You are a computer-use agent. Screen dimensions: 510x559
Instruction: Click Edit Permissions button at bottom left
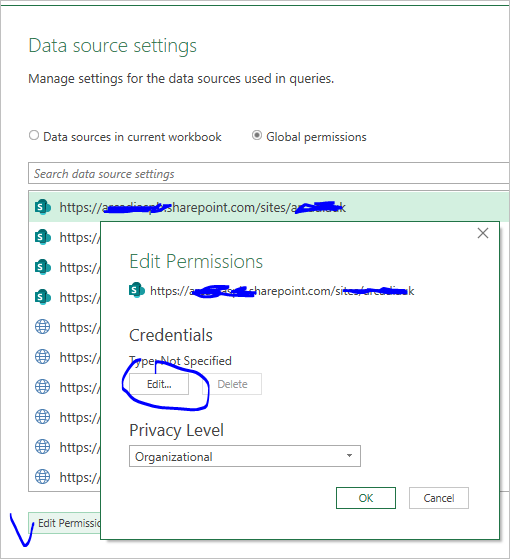65,523
